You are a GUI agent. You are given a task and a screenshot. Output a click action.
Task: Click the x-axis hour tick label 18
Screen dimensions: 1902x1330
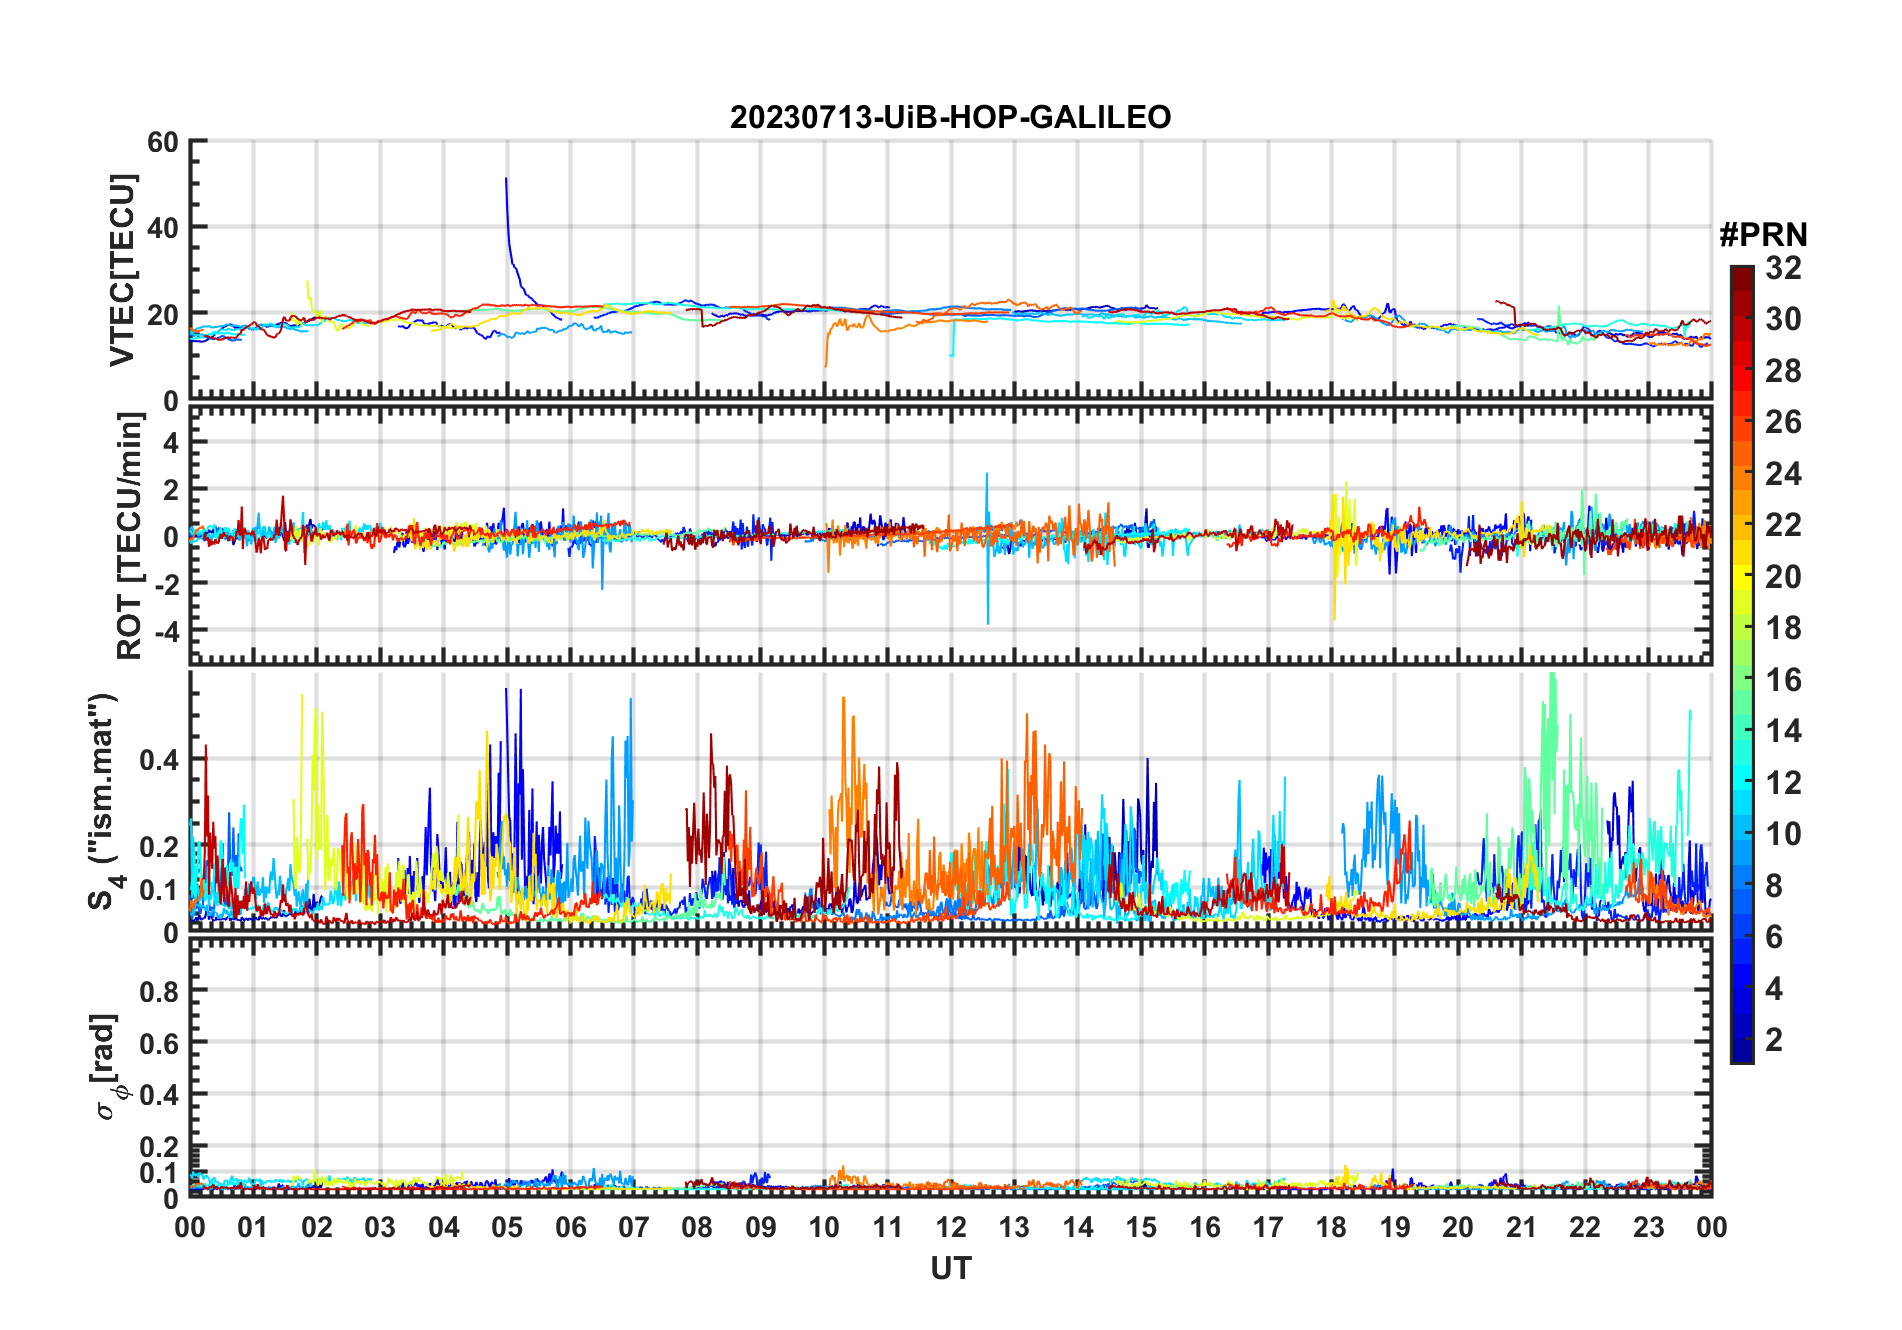[1331, 1227]
